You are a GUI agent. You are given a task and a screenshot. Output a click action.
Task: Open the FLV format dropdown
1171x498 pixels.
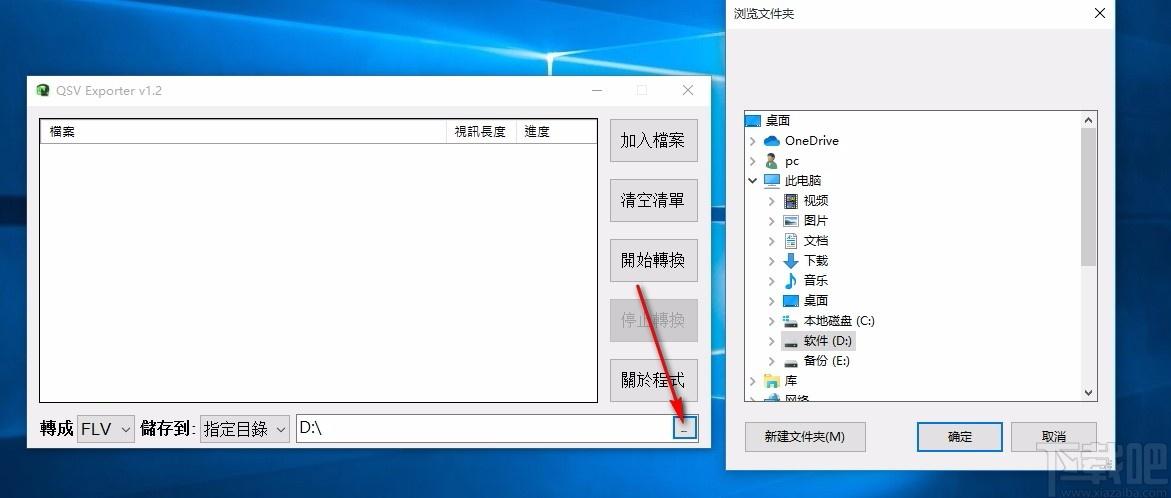click(x=106, y=429)
